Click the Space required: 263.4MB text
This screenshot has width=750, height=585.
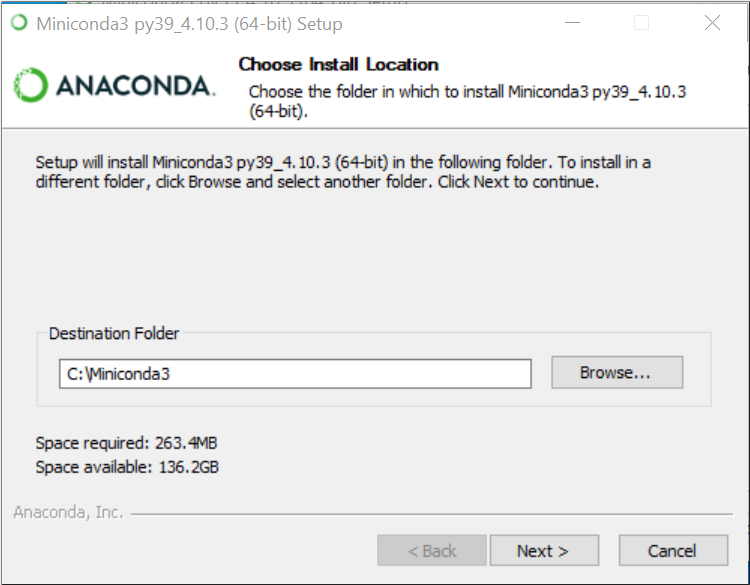click(x=126, y=443)
